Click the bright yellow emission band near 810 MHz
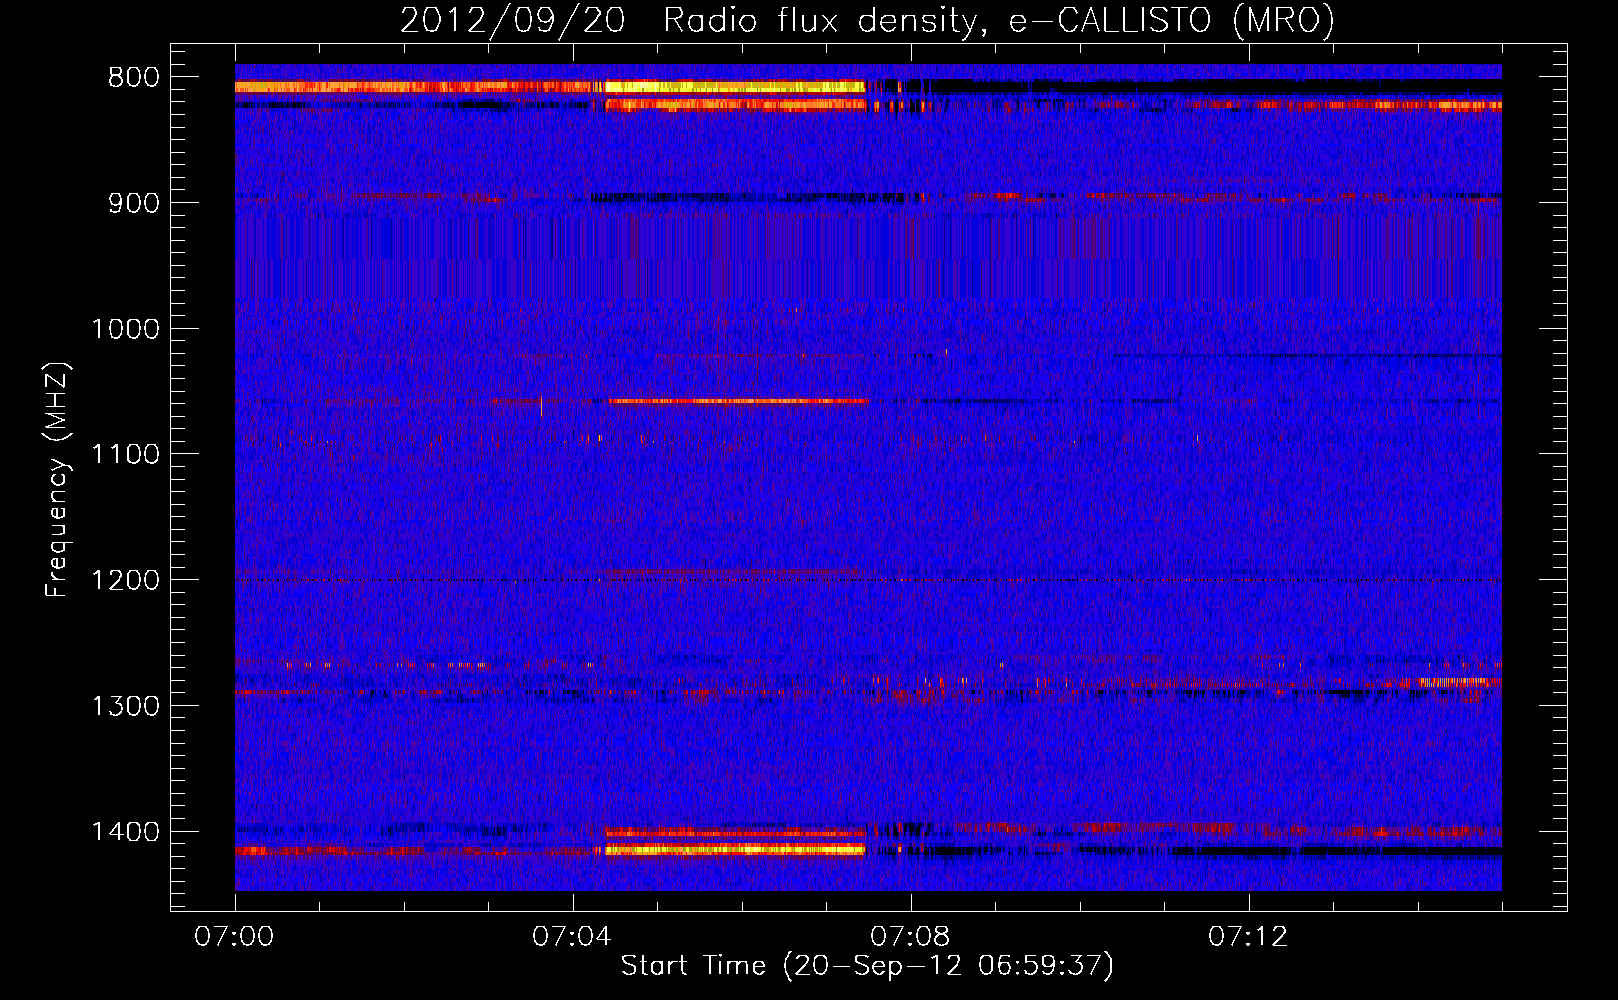Viewport: 1618px width, 1000px height. pyautogui.click(x=735, y=87)
